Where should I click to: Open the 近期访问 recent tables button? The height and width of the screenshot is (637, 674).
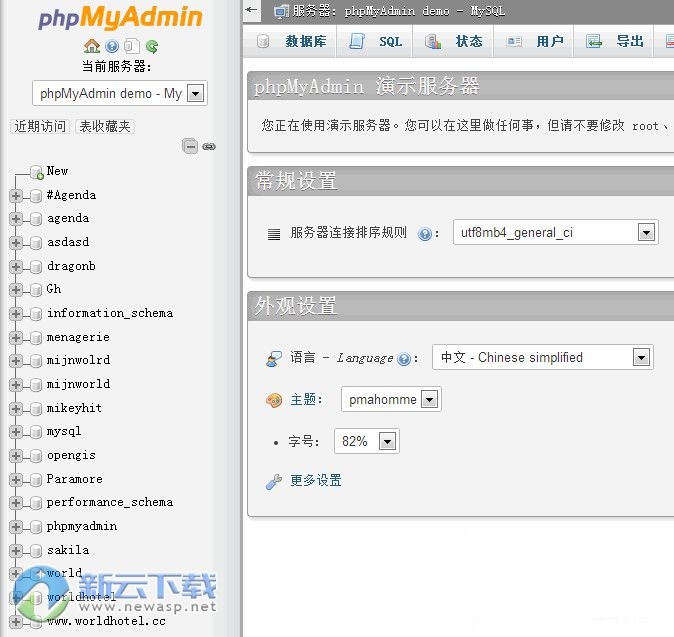coord(40,126)
